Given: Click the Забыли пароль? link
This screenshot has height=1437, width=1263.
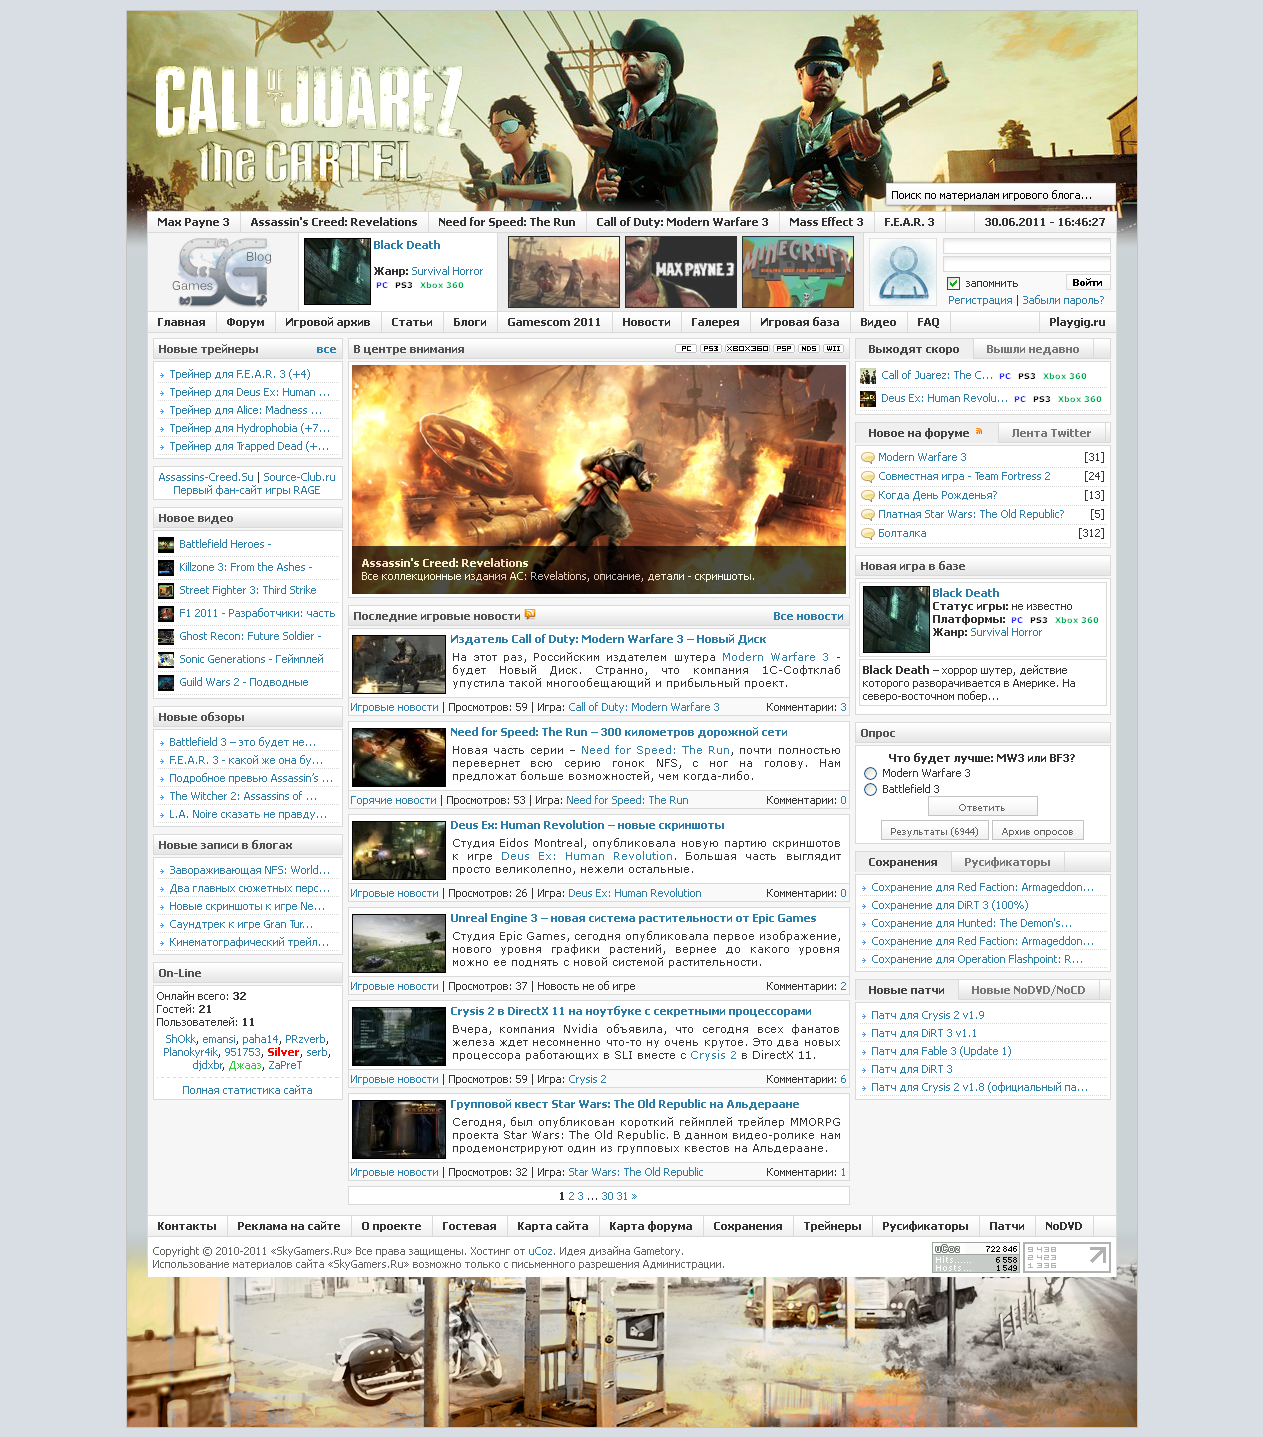Looking at the screenshot, I should 1063,300.
